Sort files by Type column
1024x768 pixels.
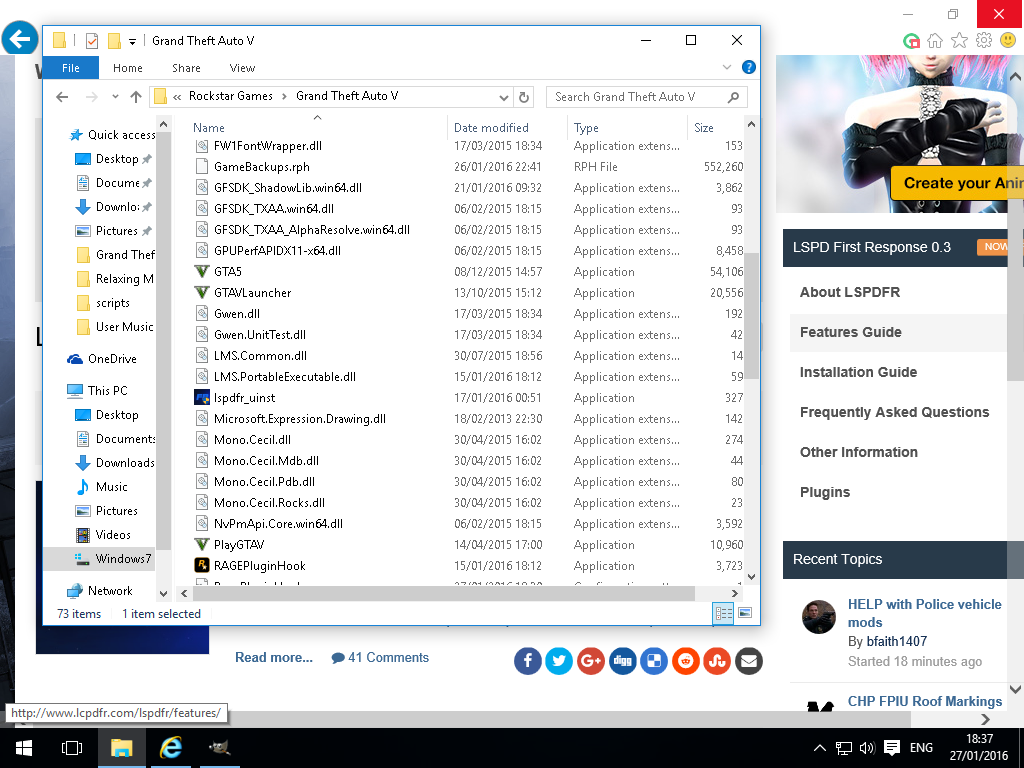pyautogui.click(x=586, y=128)
